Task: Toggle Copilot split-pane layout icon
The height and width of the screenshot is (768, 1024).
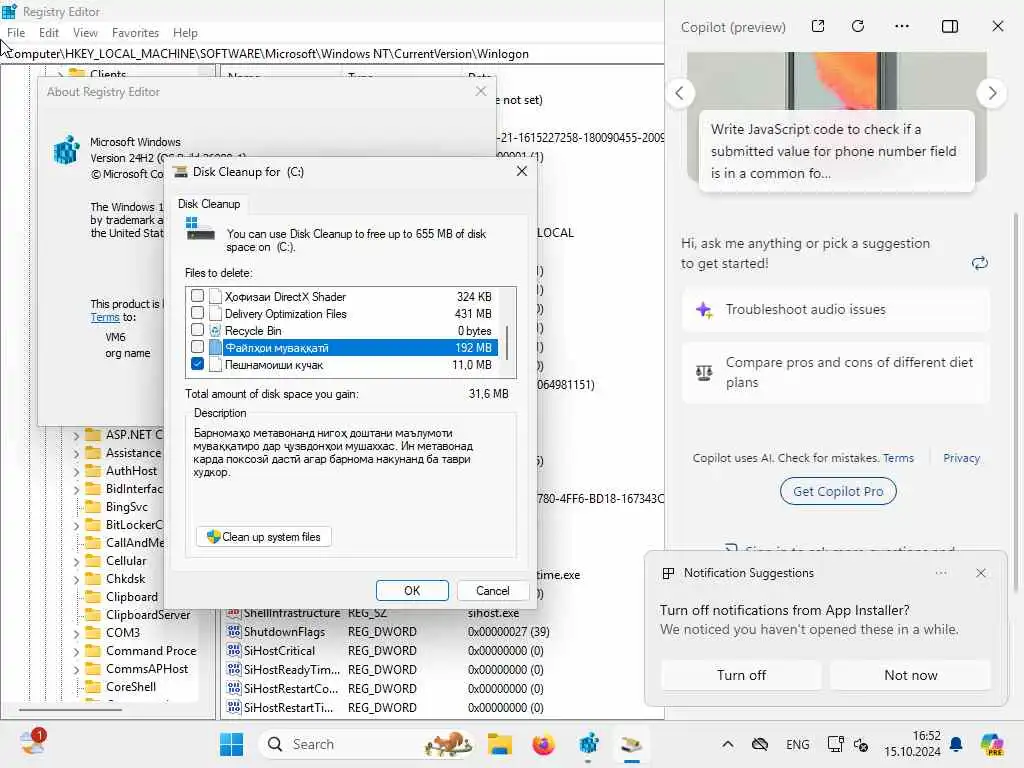Action: 950,26
